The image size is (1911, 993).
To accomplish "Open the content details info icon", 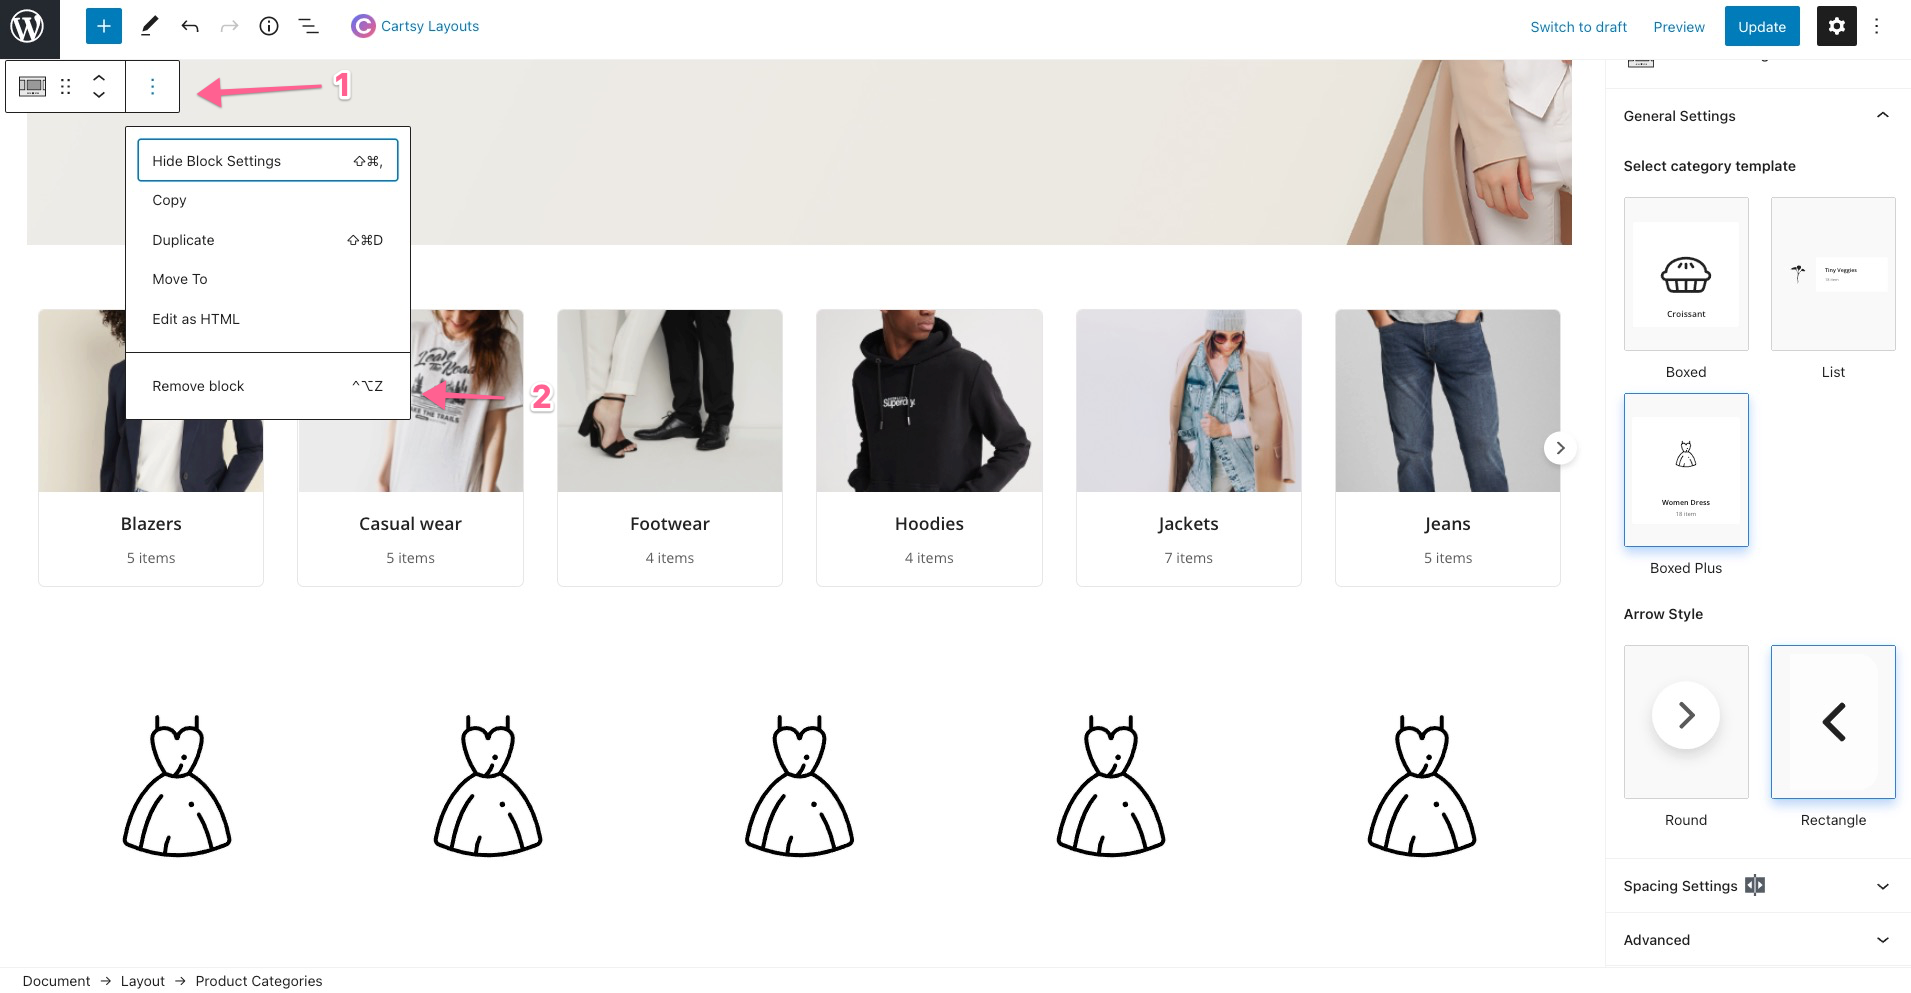I will pos(269,26).
